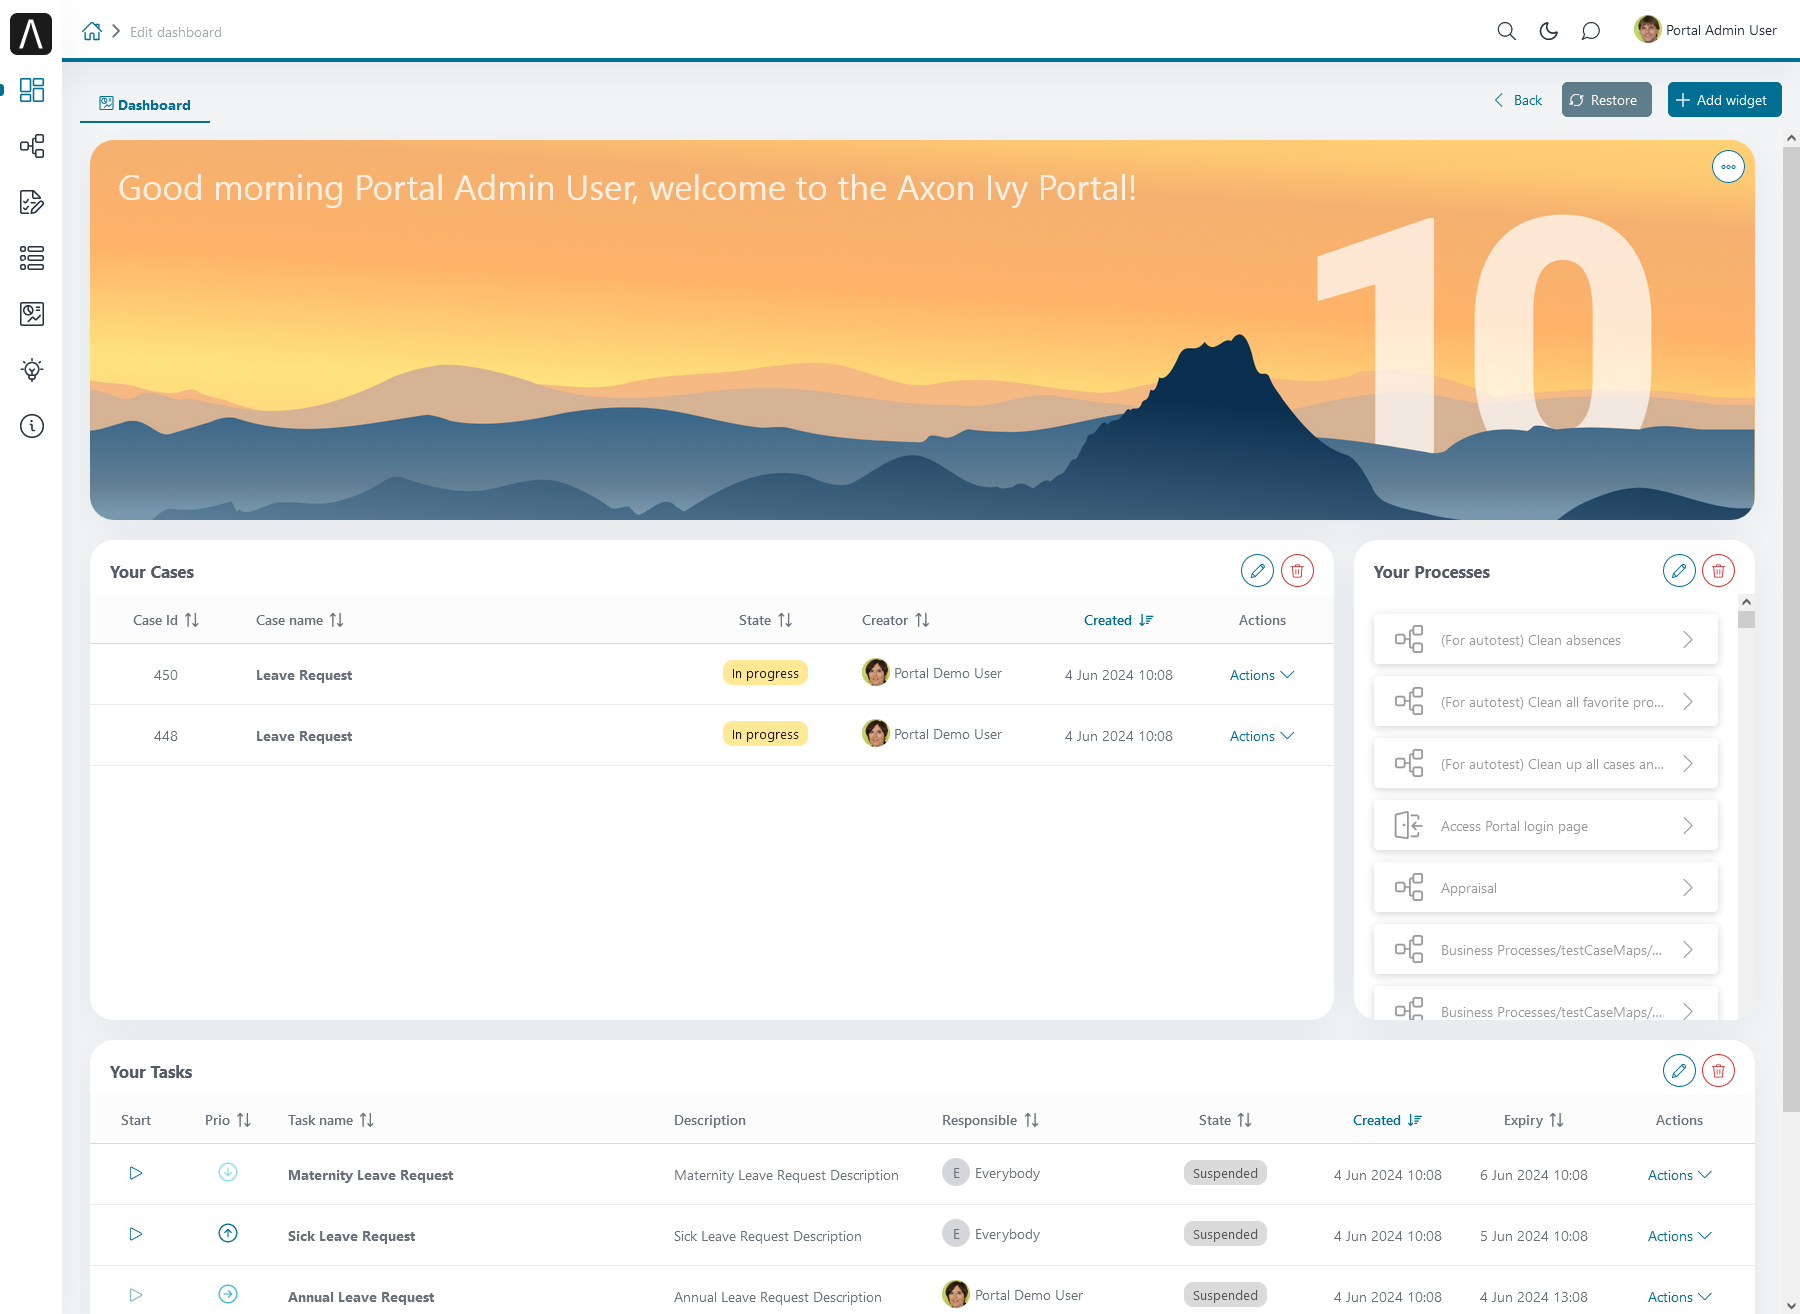The image size is (1800, 1314).
Task: Open first Business Processes/testCaseMaps entry
Action: tap(1545, 950)
